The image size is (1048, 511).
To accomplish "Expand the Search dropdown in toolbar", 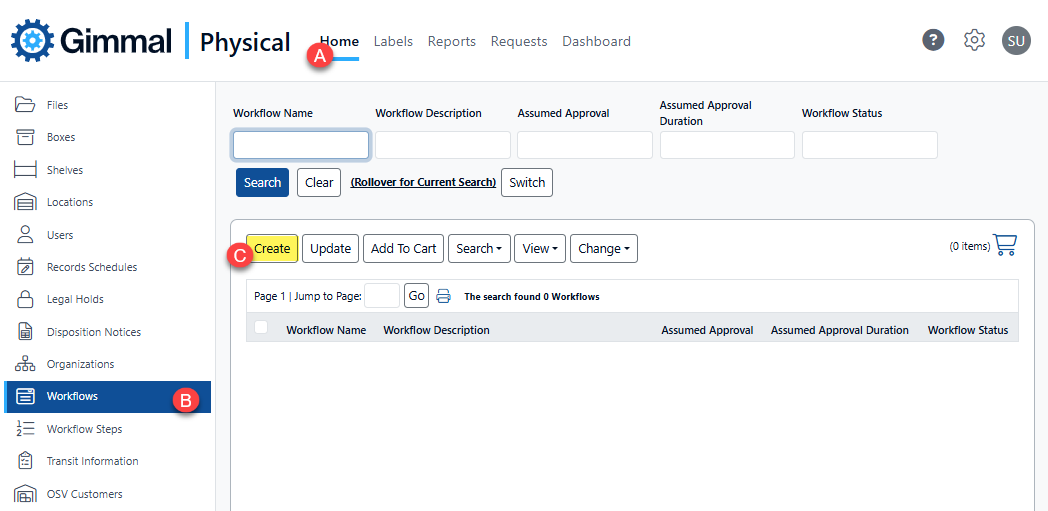I will click(479, 249).
